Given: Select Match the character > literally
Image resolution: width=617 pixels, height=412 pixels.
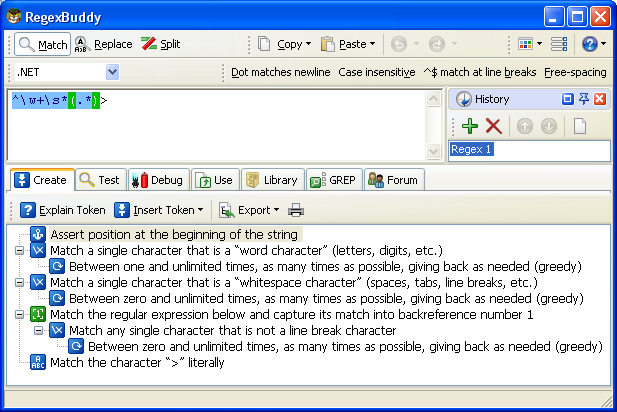Looking at the screenshot, I should [137, 362].
